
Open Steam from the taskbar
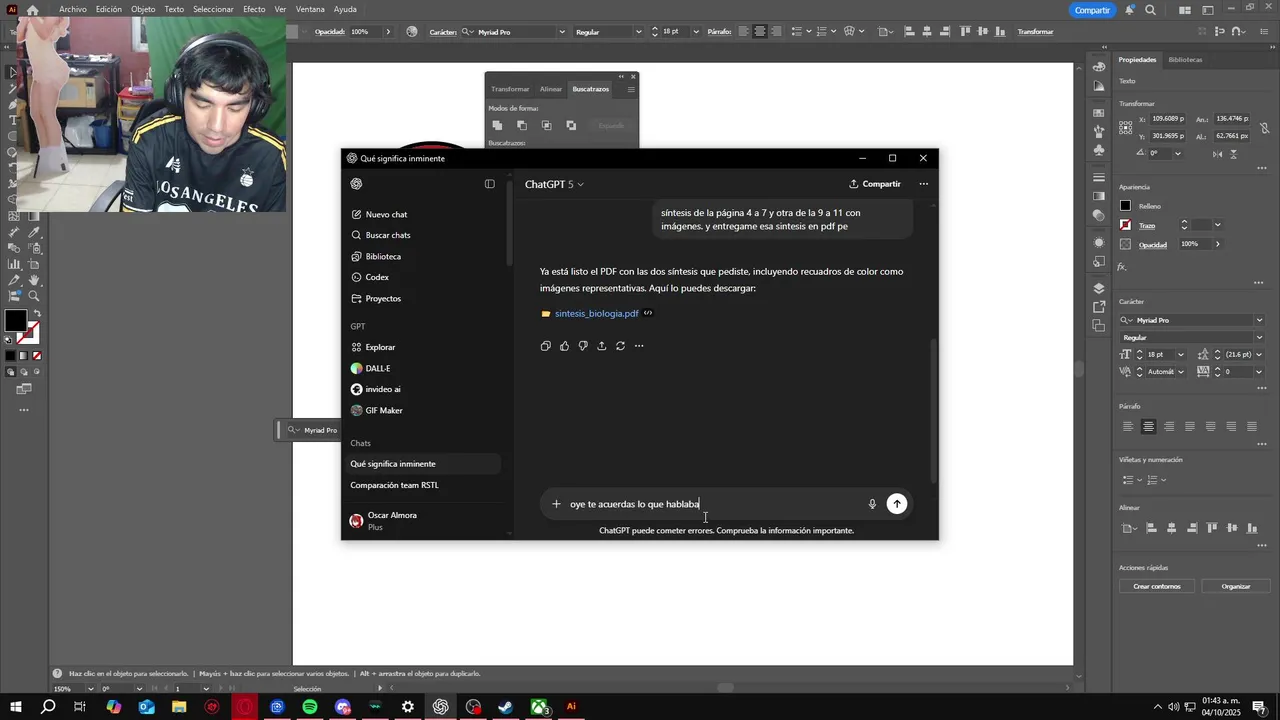pyautogui.click(x=506, y=707)
